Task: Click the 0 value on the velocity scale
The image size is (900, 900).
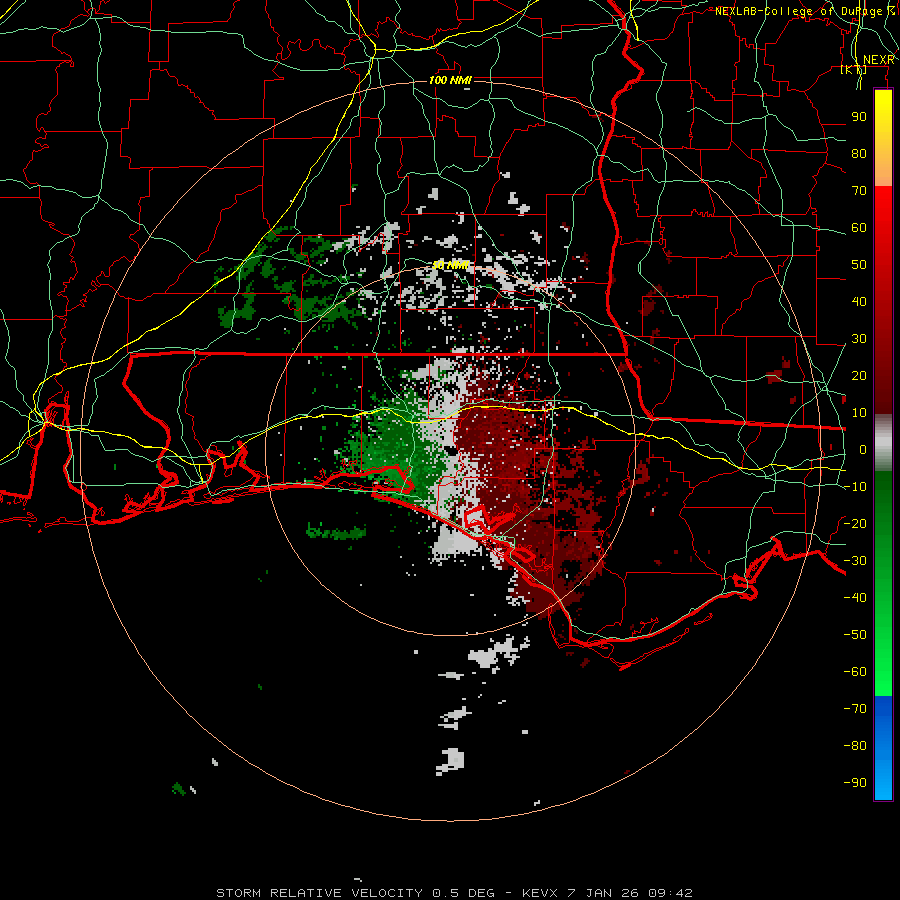Action: [x=863, y=450]
